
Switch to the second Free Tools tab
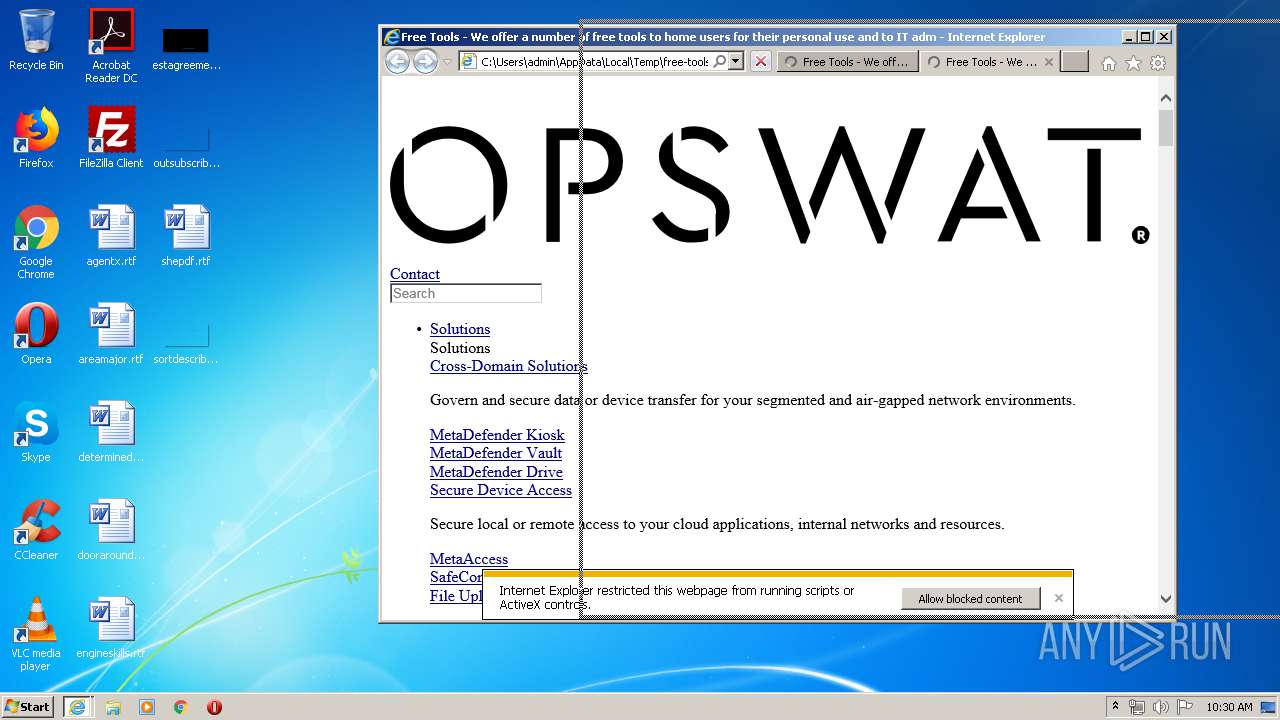click(x=982, y=62)
